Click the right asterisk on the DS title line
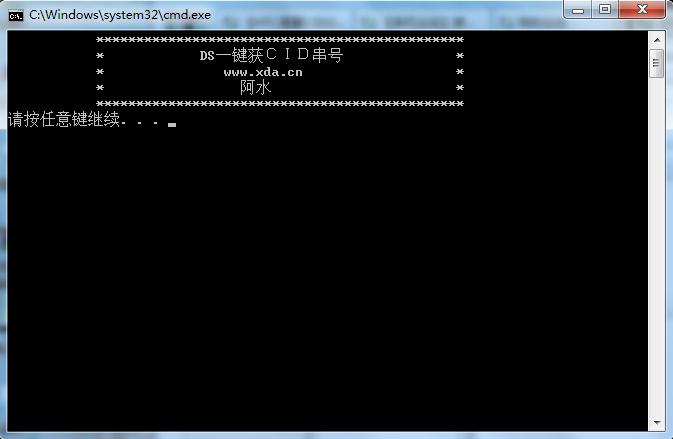 coord(460,56)
